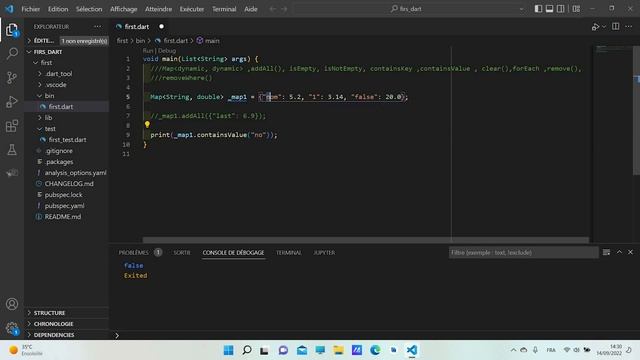Open the Testing flask icon
The height and width of the screenshot is (360, 640).
click(12, 150)
